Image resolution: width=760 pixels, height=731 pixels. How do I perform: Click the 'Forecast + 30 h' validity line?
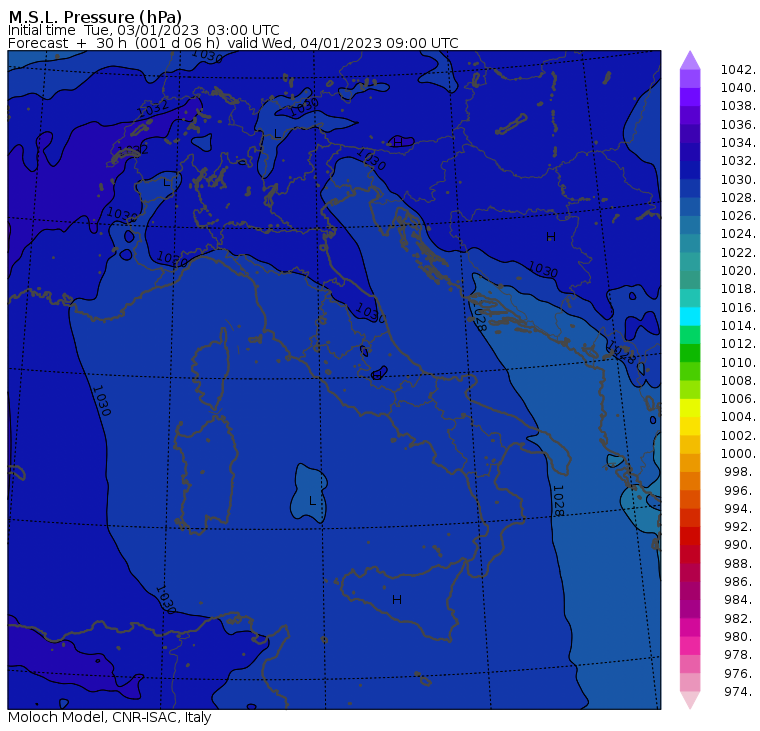click(x=233, y=43)
